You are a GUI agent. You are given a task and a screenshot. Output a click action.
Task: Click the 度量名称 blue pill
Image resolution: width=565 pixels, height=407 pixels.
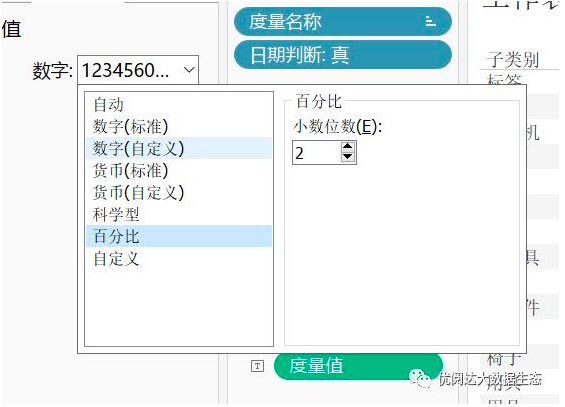click(343, 22)
